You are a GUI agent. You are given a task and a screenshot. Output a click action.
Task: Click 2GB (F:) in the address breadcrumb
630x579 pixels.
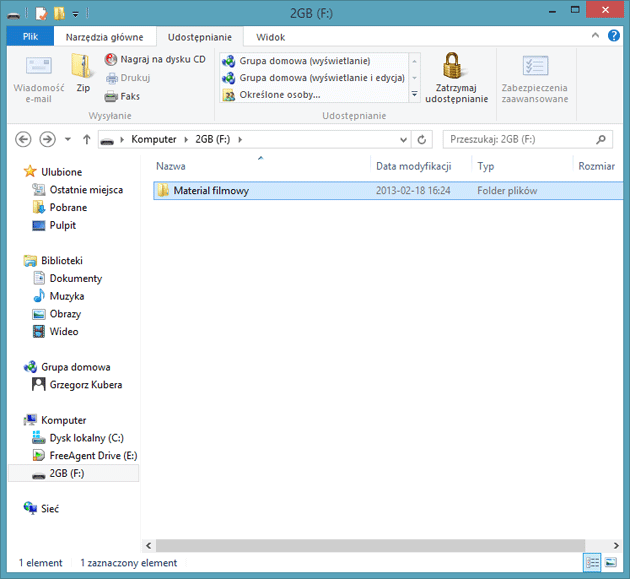pyautogui.click(x=213, y=139)
